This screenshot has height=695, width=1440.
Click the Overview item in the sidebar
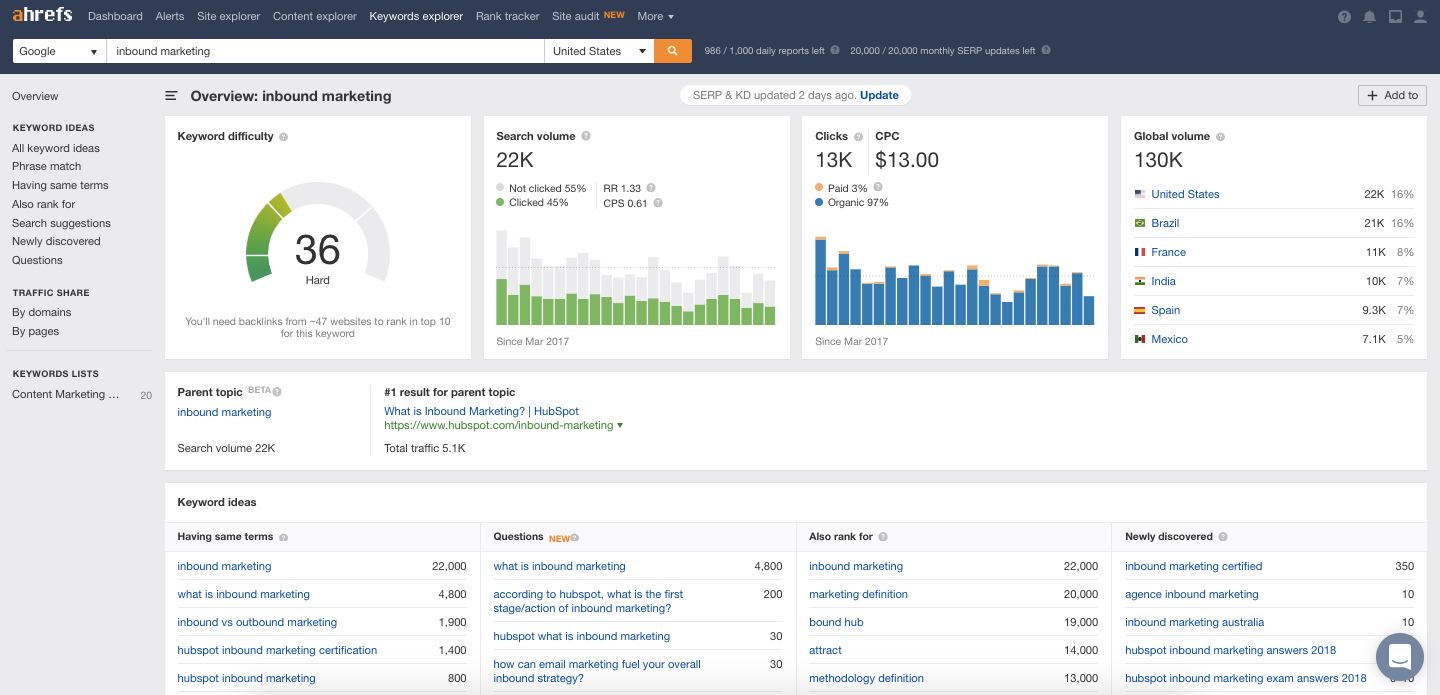pyautogui.click(x=35, y=96)
